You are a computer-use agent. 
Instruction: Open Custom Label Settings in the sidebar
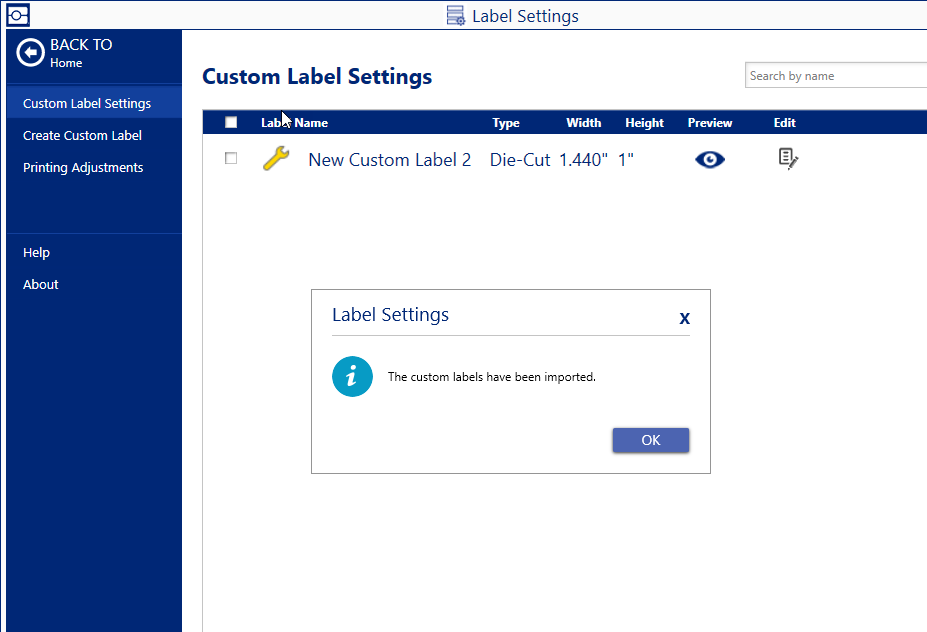coord(87,103)
